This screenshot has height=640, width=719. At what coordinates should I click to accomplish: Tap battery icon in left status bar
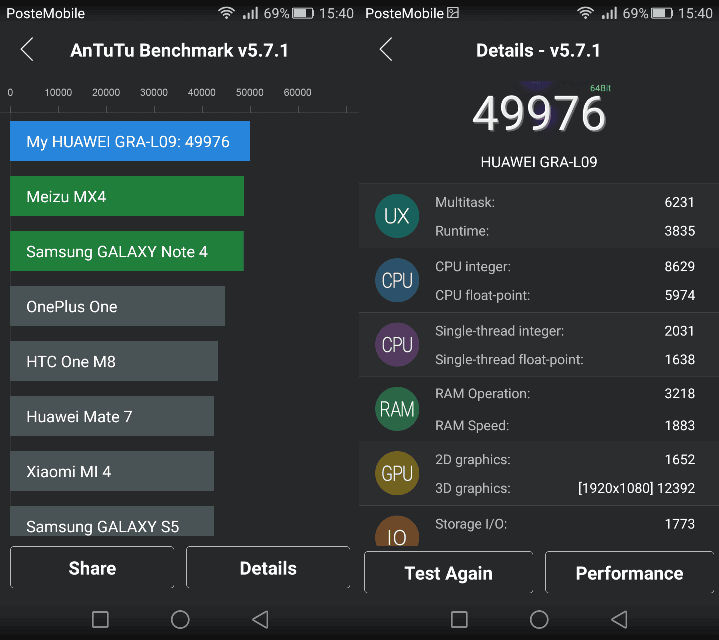pos(303,13)
